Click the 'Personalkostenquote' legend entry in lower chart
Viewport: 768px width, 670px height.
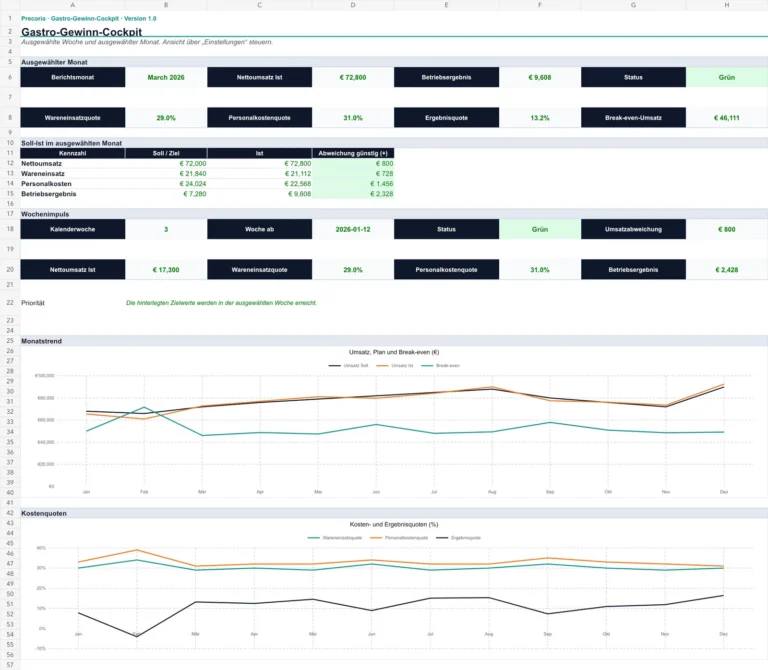[399, 538]
